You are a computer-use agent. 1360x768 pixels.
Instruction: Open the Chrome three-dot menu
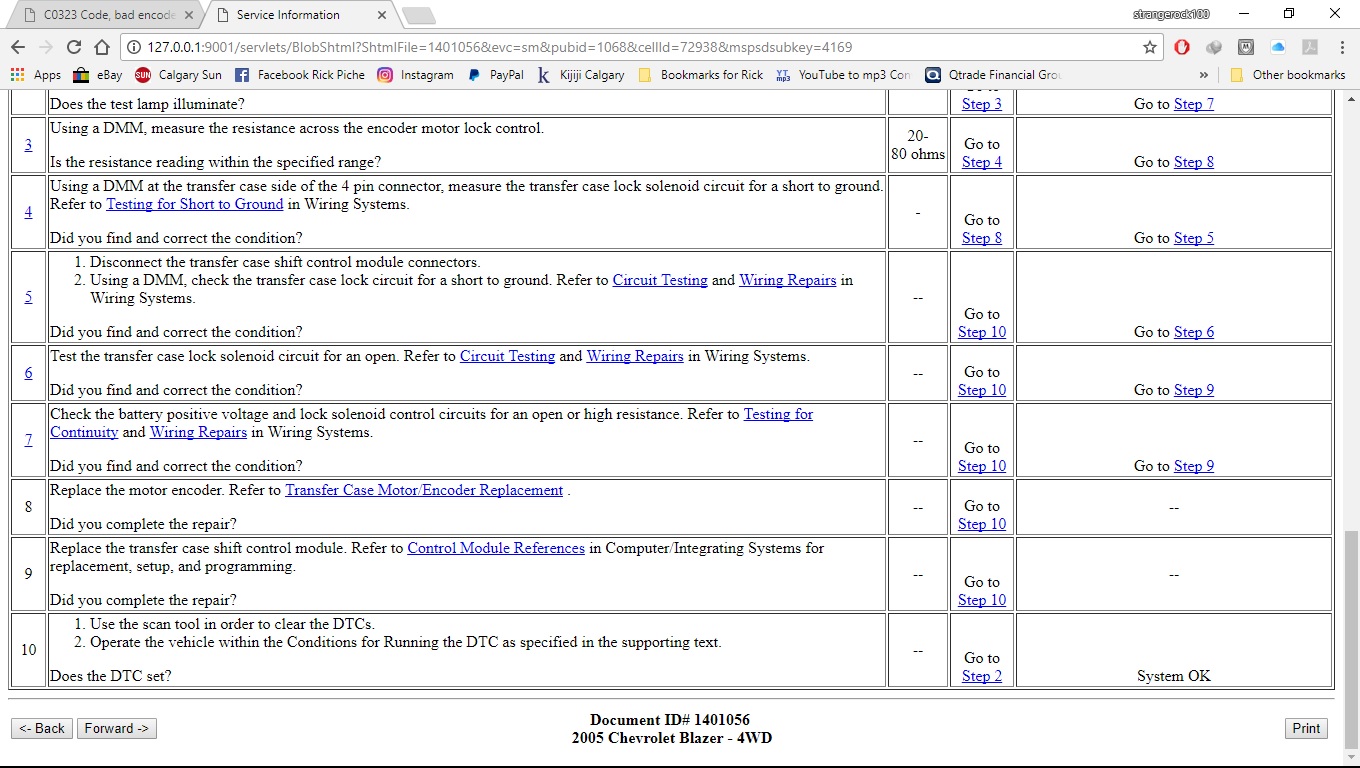[x=1341, y=47]
